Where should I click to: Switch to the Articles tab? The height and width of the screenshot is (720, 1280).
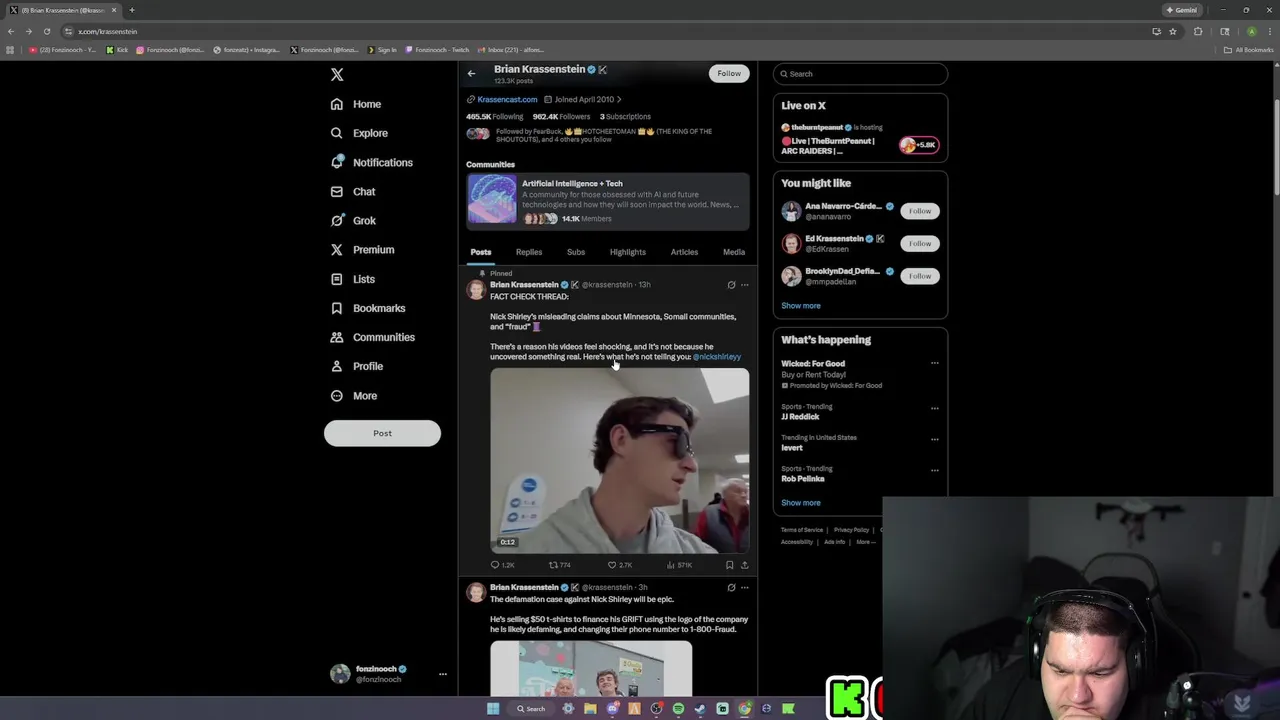click(x=684, y=252)
